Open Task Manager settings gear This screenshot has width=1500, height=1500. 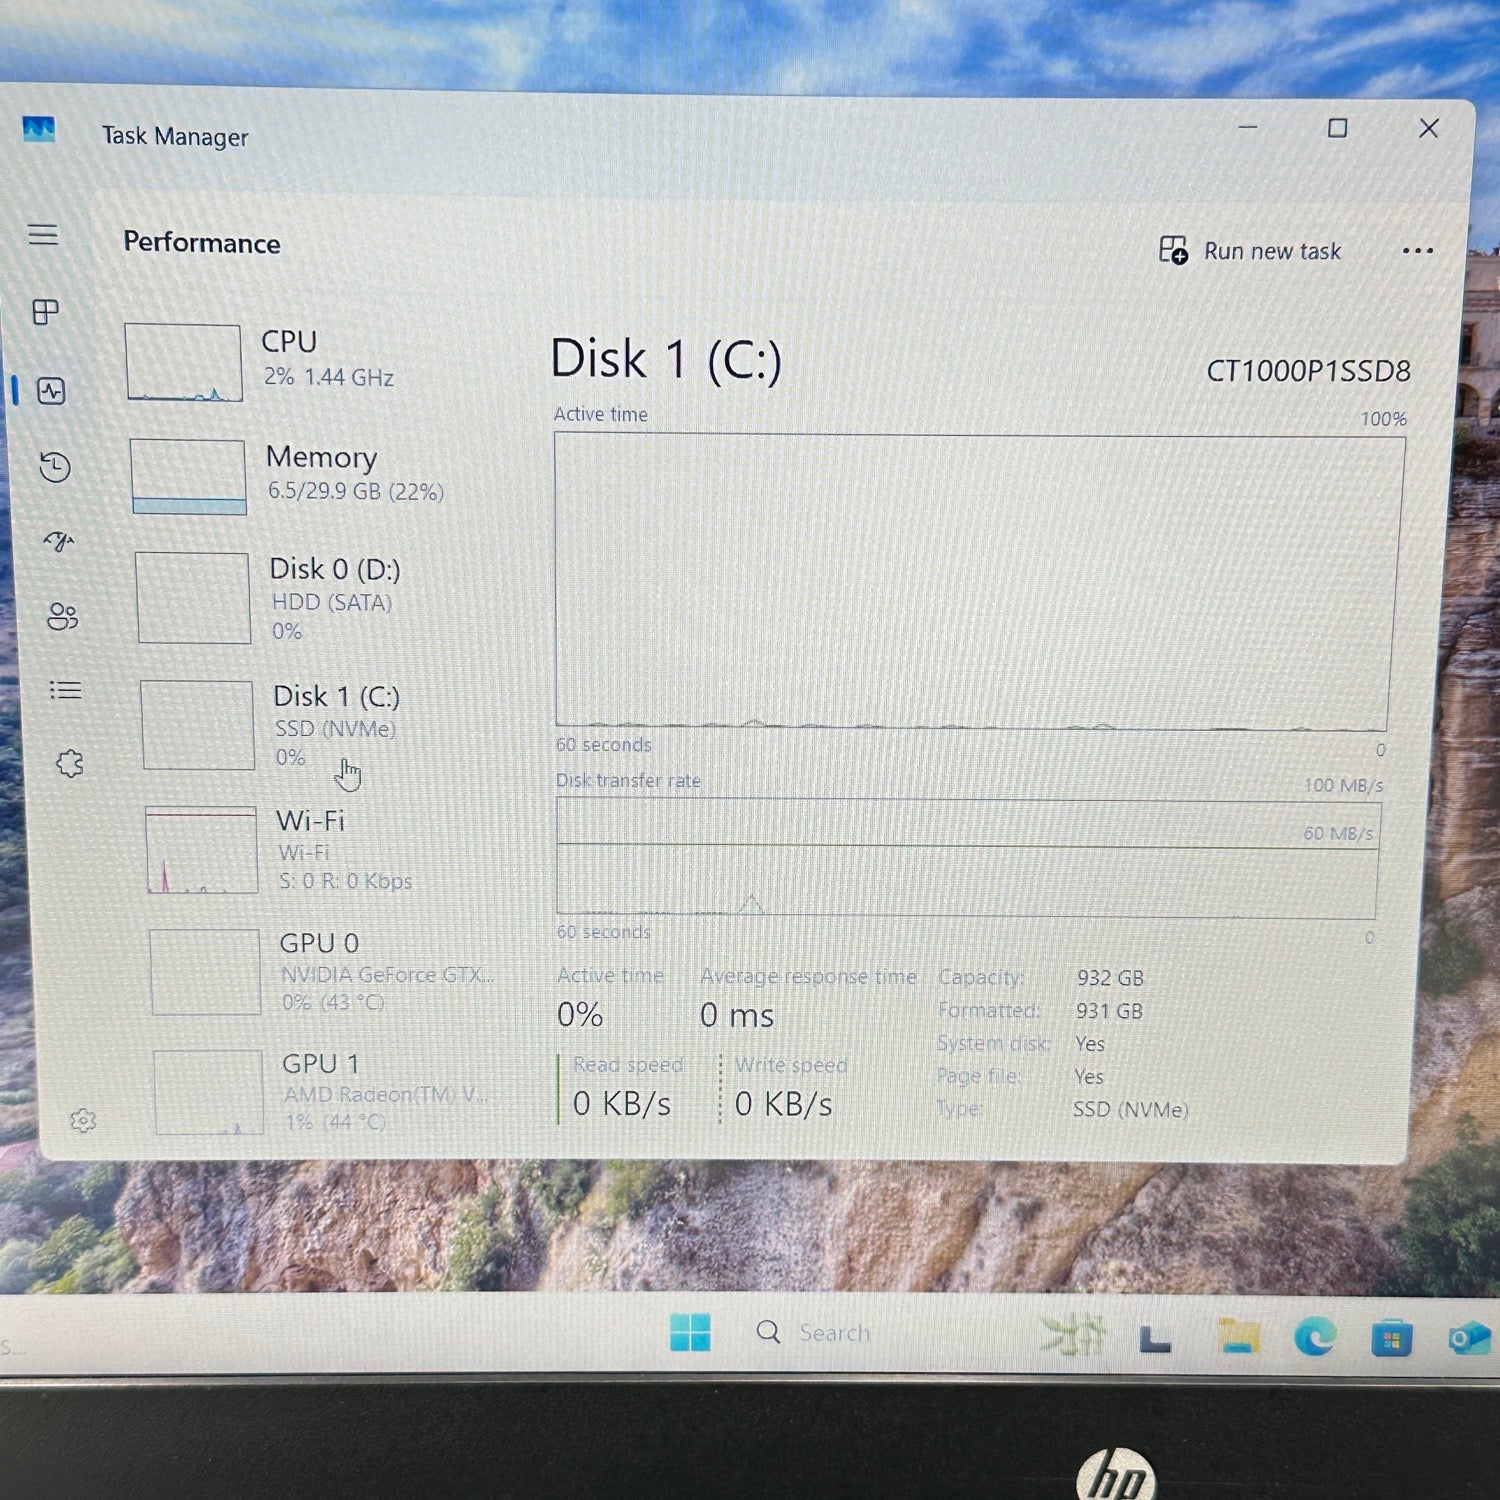[x=83, y=1121]
